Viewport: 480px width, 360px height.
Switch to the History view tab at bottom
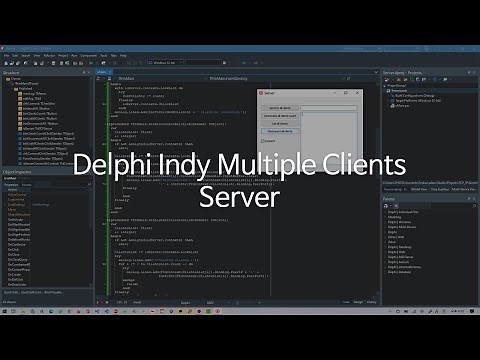(x=371, y=302)
